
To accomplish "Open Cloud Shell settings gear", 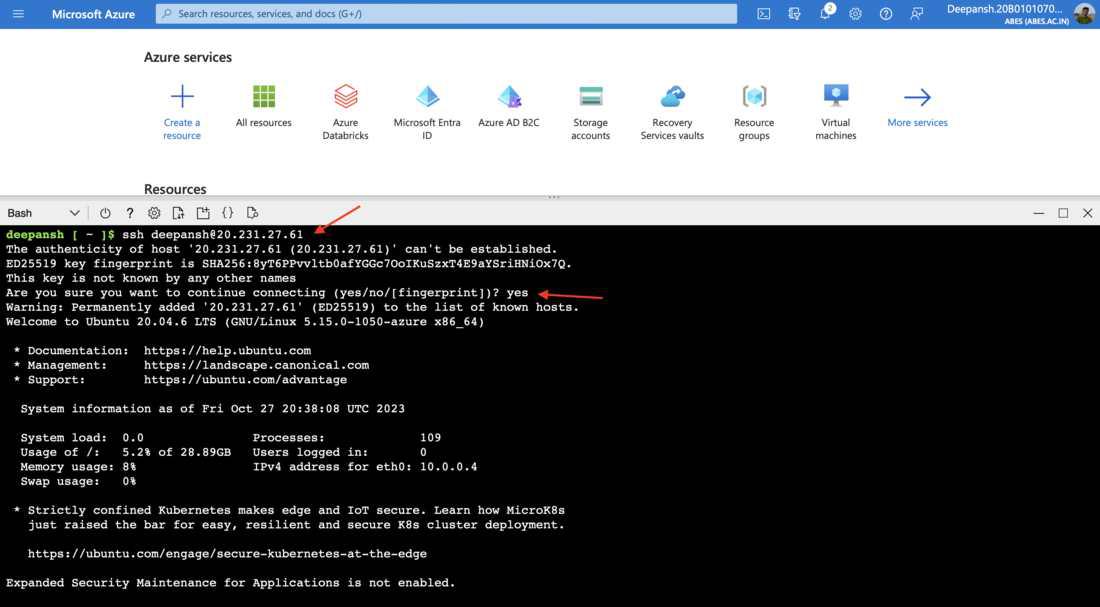I will tap(154, 213).
